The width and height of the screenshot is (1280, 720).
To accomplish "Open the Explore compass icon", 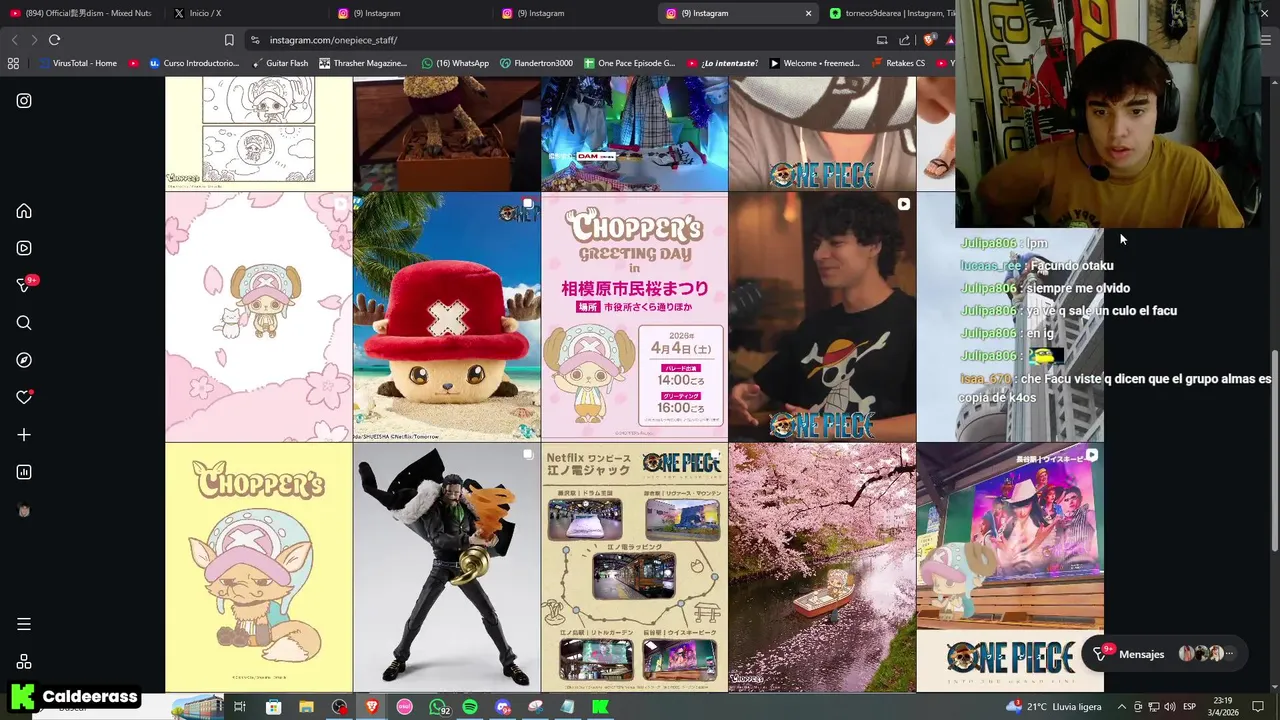I will click(x=24, y=360).
